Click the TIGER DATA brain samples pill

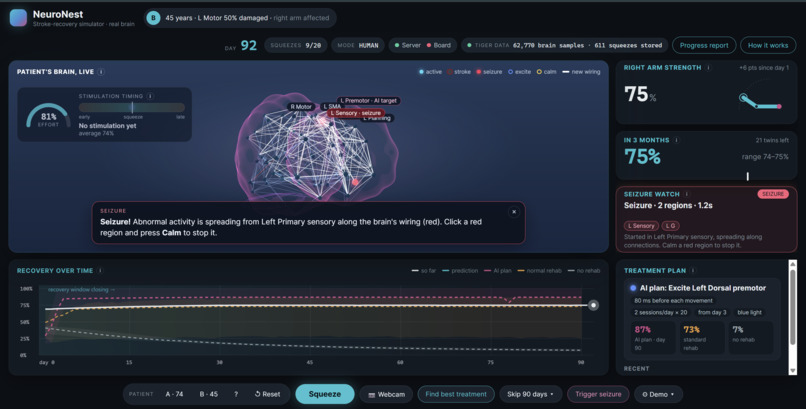point(564,45)
